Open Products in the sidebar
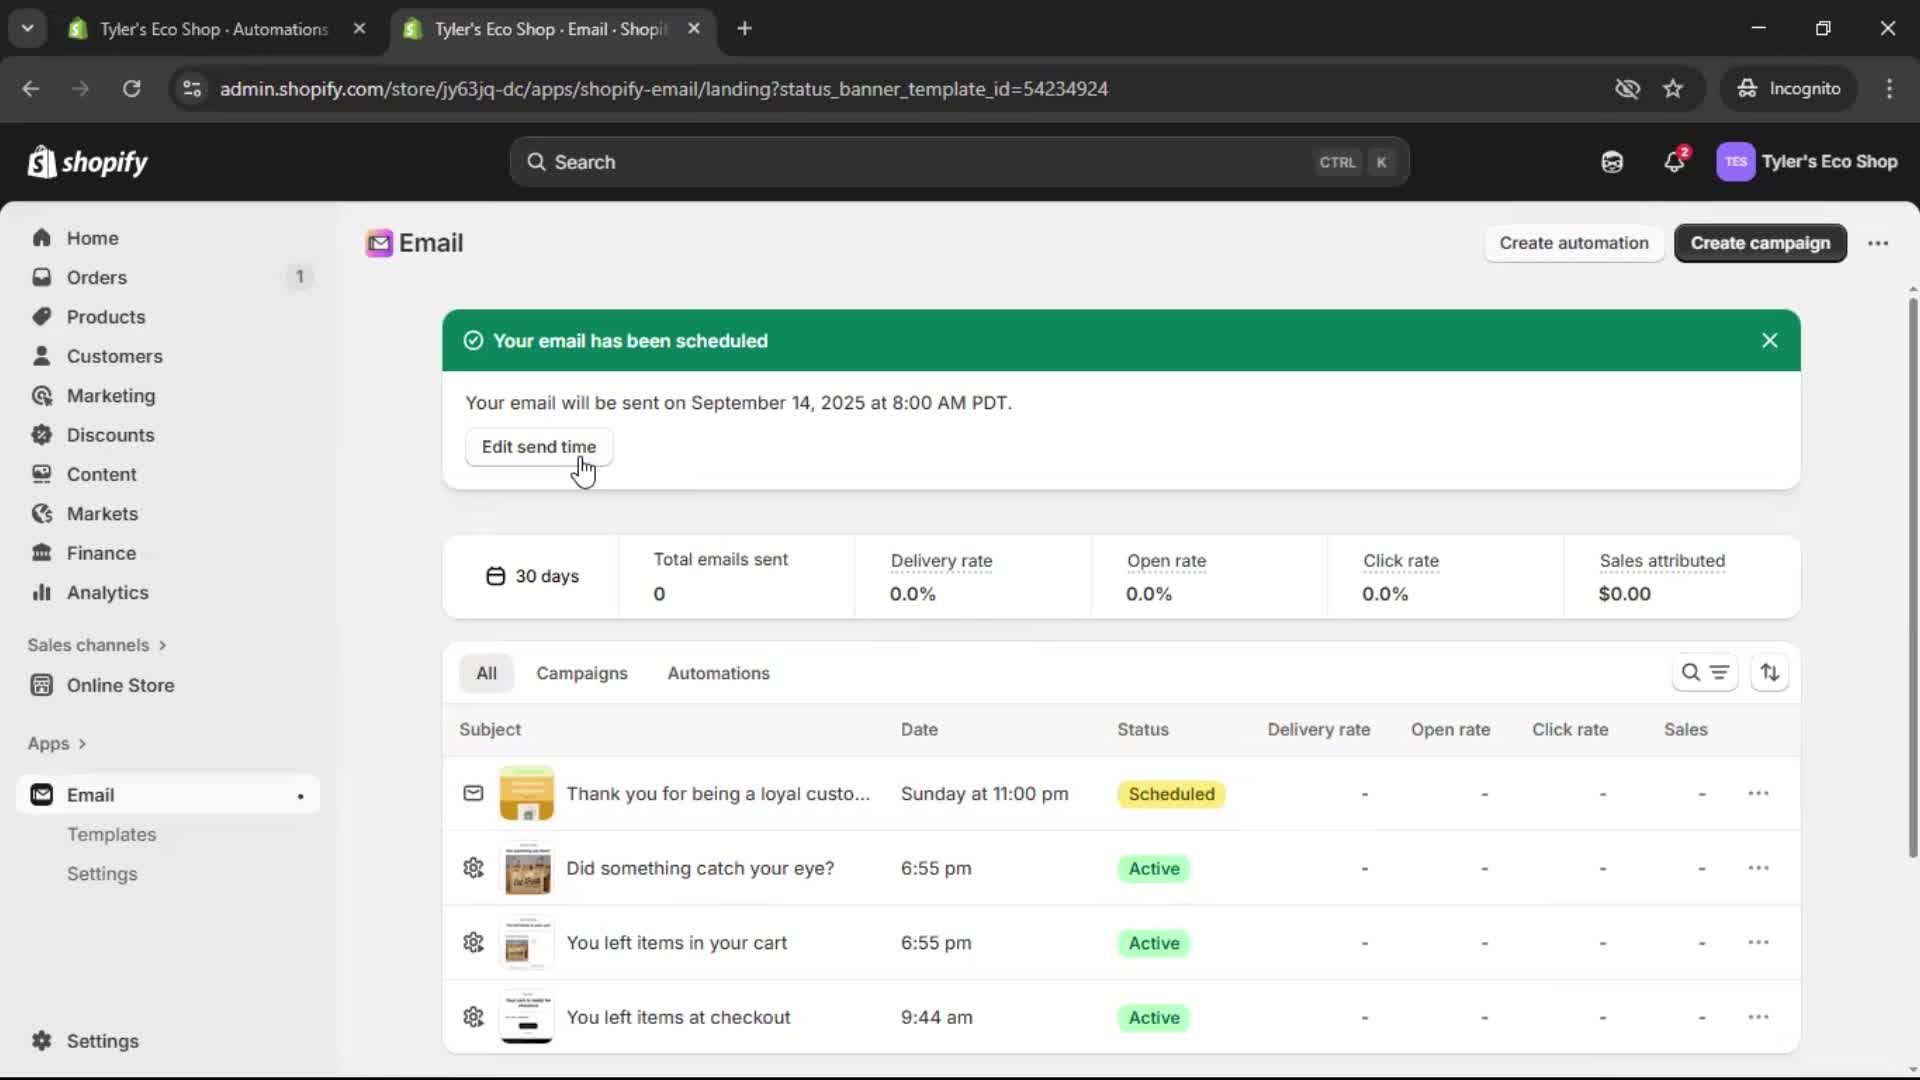This screenshot has width=1920, height=1080. point(105,316)
